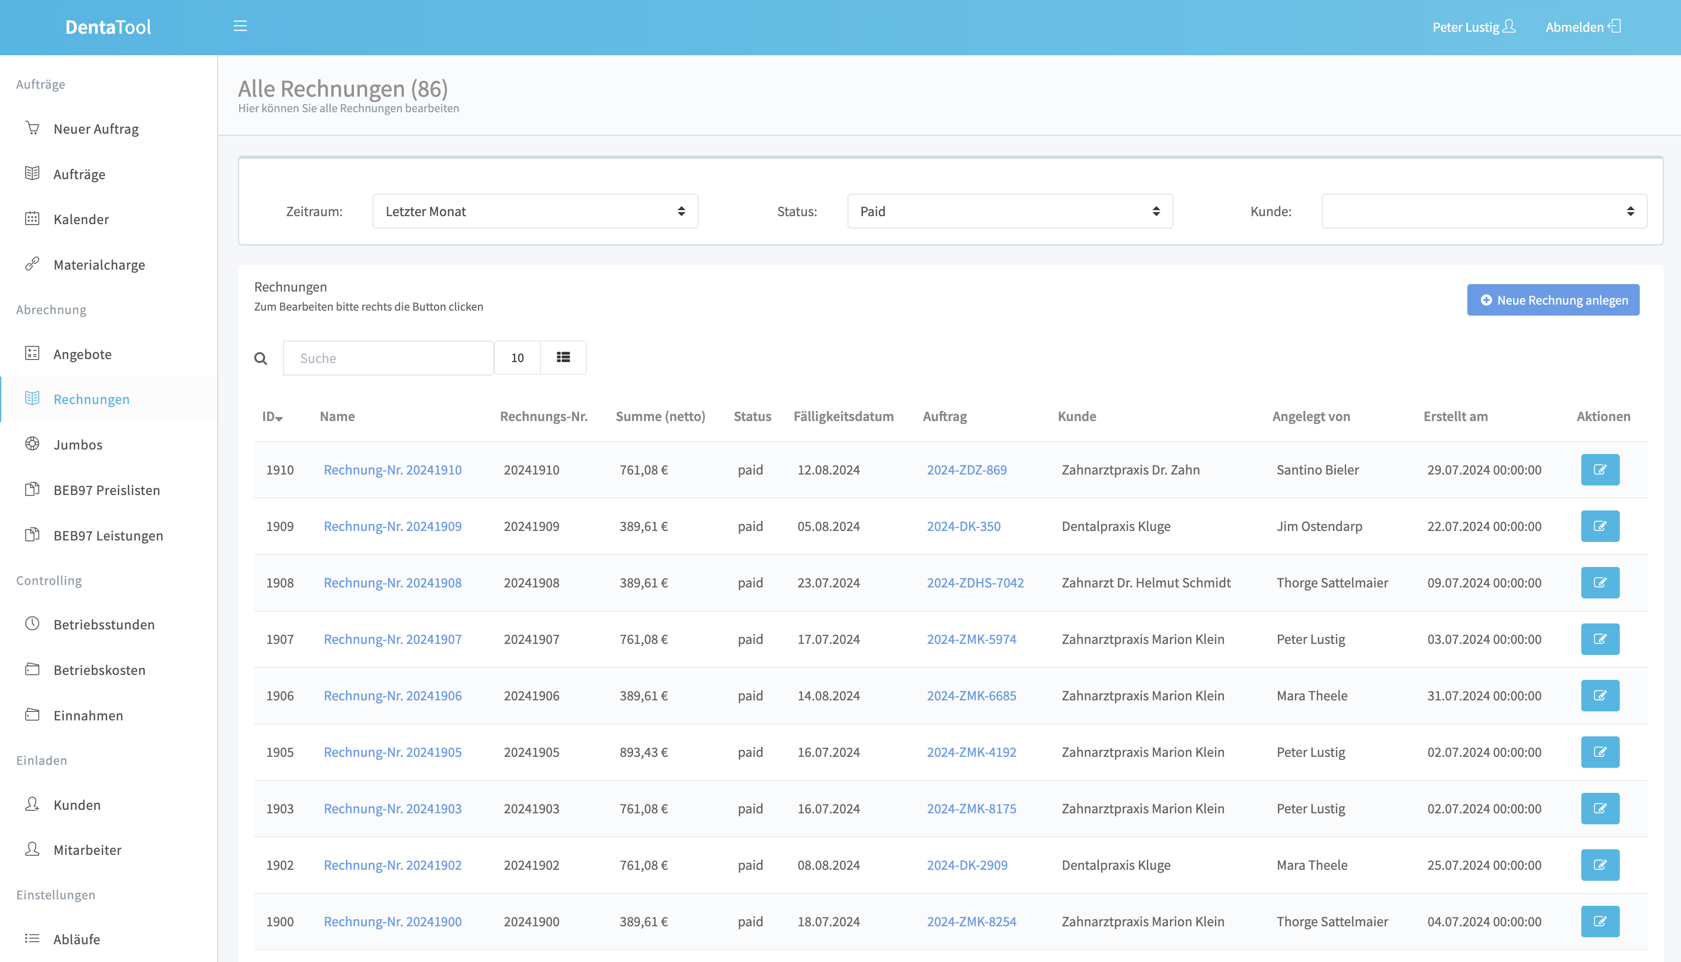Click customer Zahnarzt Dr. Helmut Schmidt cell
Screen dimensions: 1681x962
point(1146,582)
